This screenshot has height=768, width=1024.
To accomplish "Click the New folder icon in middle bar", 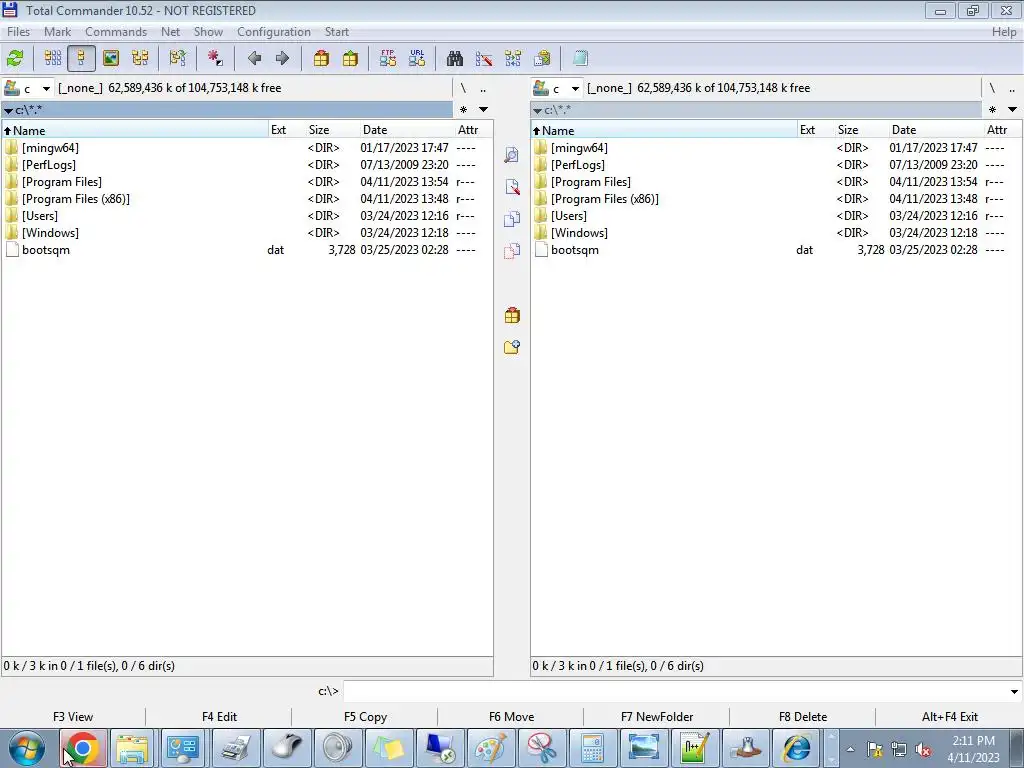I will pyautogui.click(x=512, y=347).
